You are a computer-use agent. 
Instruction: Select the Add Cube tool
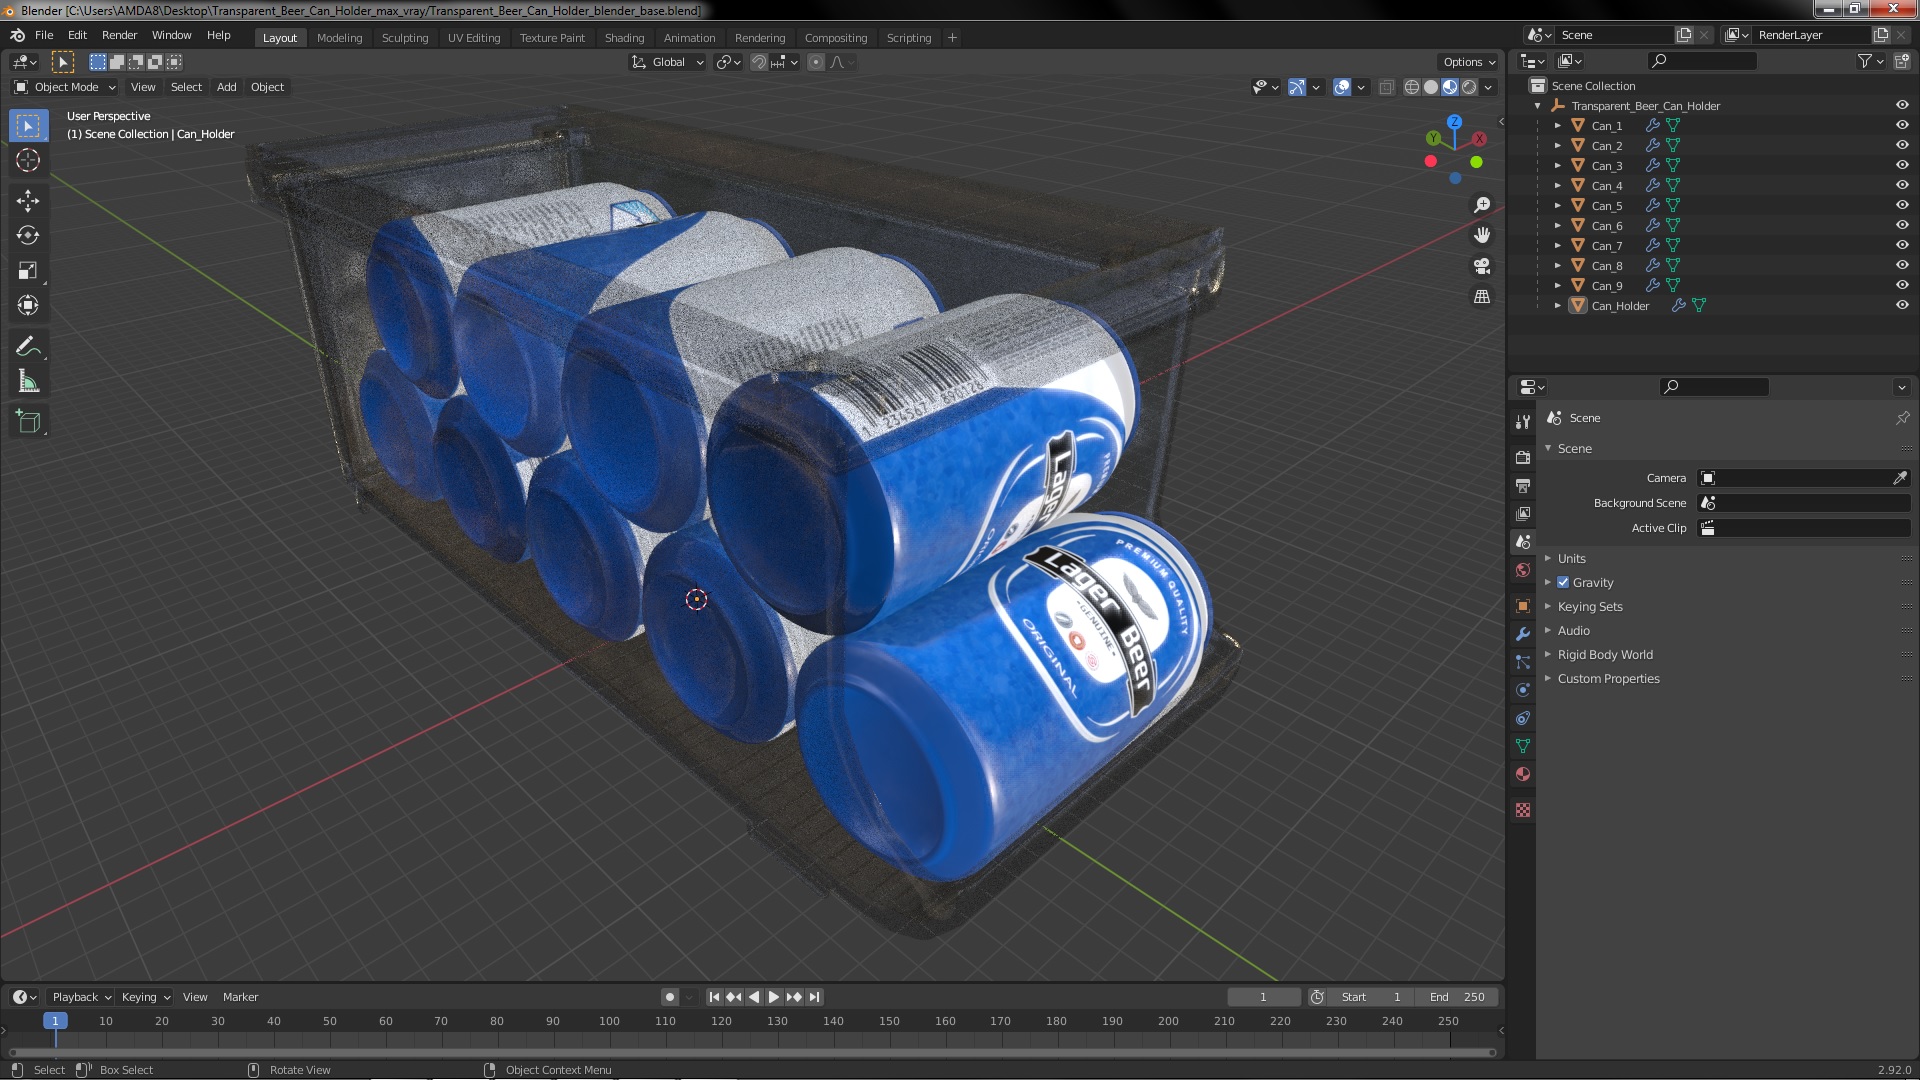[x=28, y=422]
